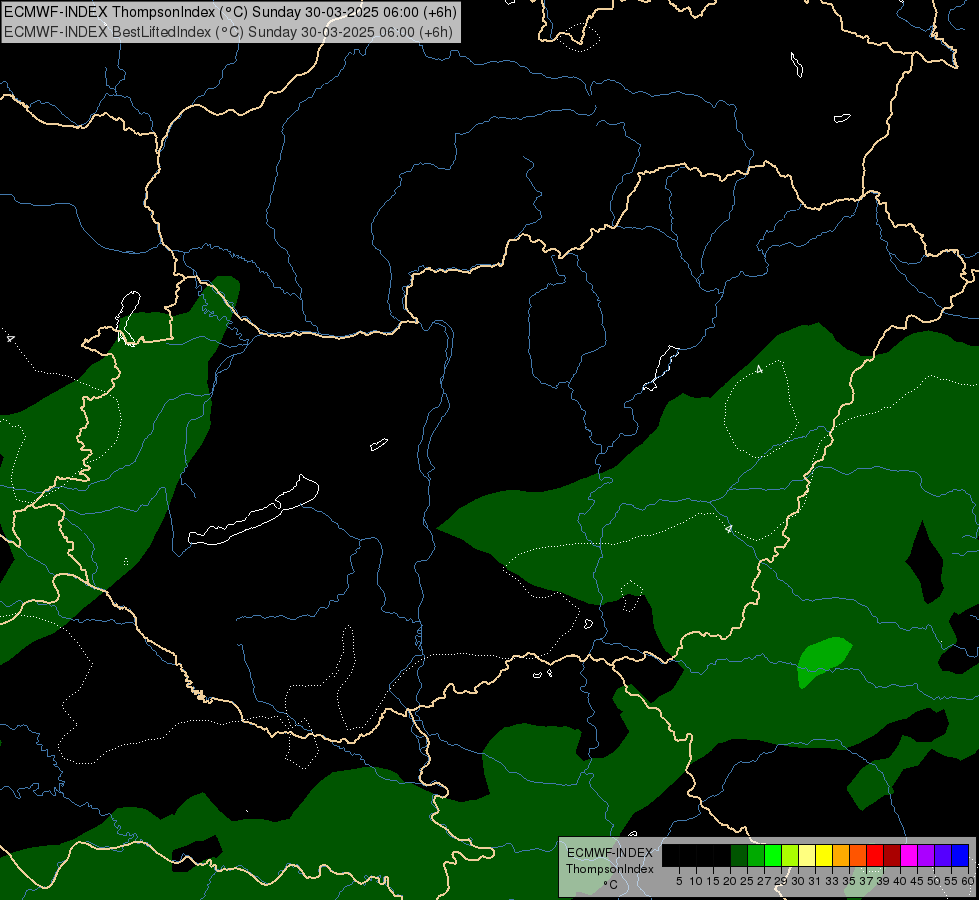
Task: Select the red 37–39 legend swatch
Action: (875, 855)
